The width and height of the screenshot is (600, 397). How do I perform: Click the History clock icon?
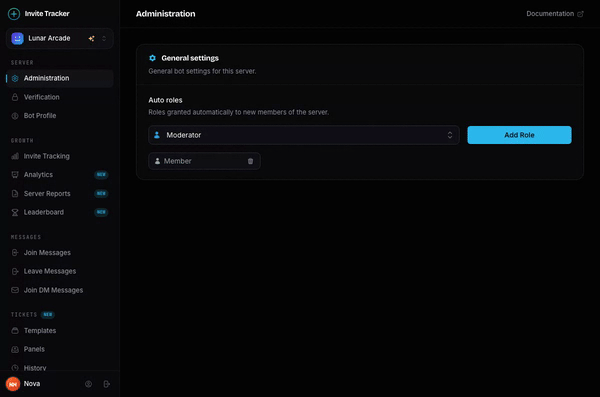point(15,368)
